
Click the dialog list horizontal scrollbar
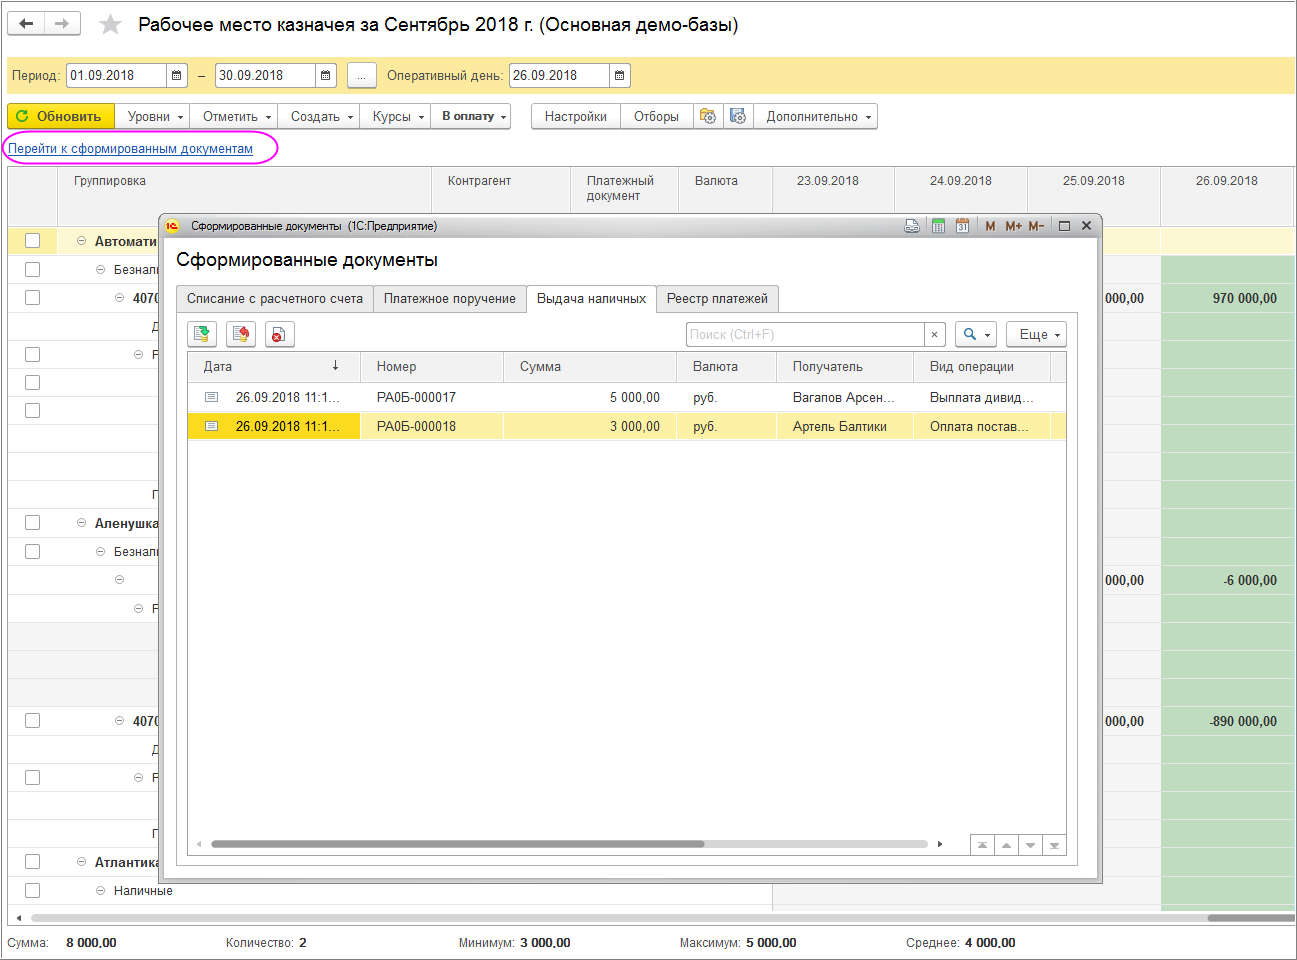458,844
